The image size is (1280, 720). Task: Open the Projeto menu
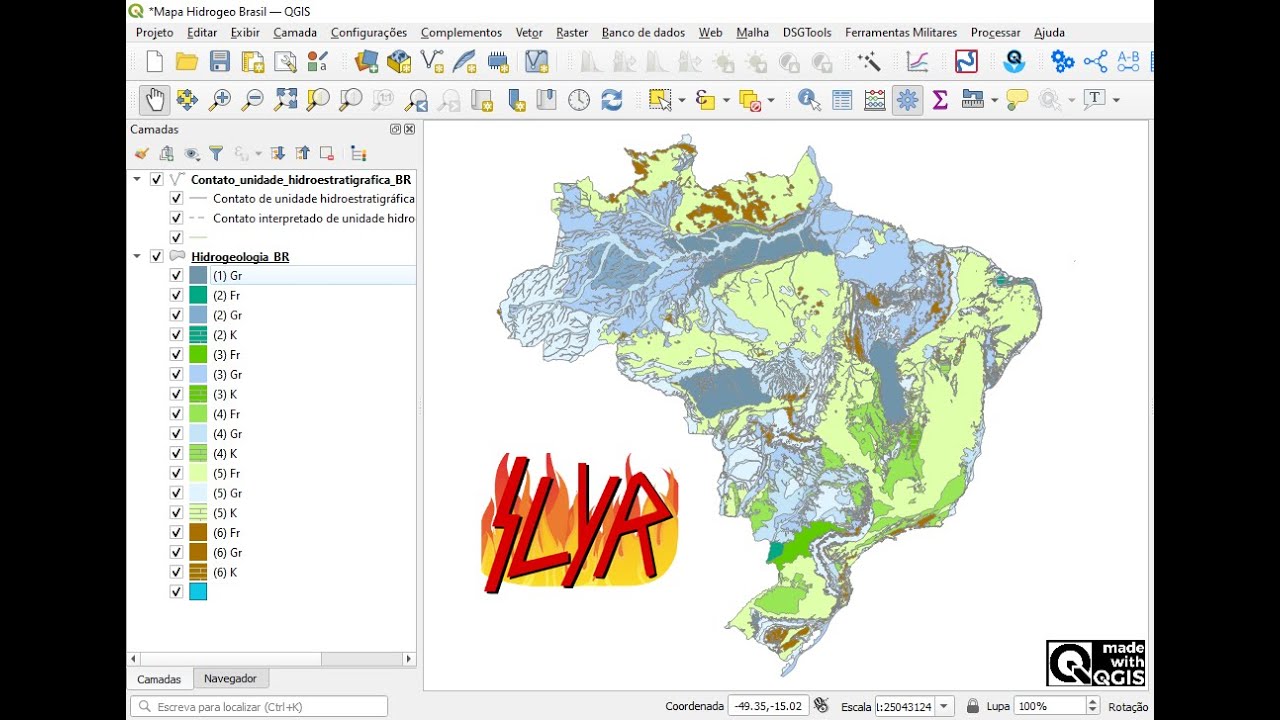(x=154, y=32)
